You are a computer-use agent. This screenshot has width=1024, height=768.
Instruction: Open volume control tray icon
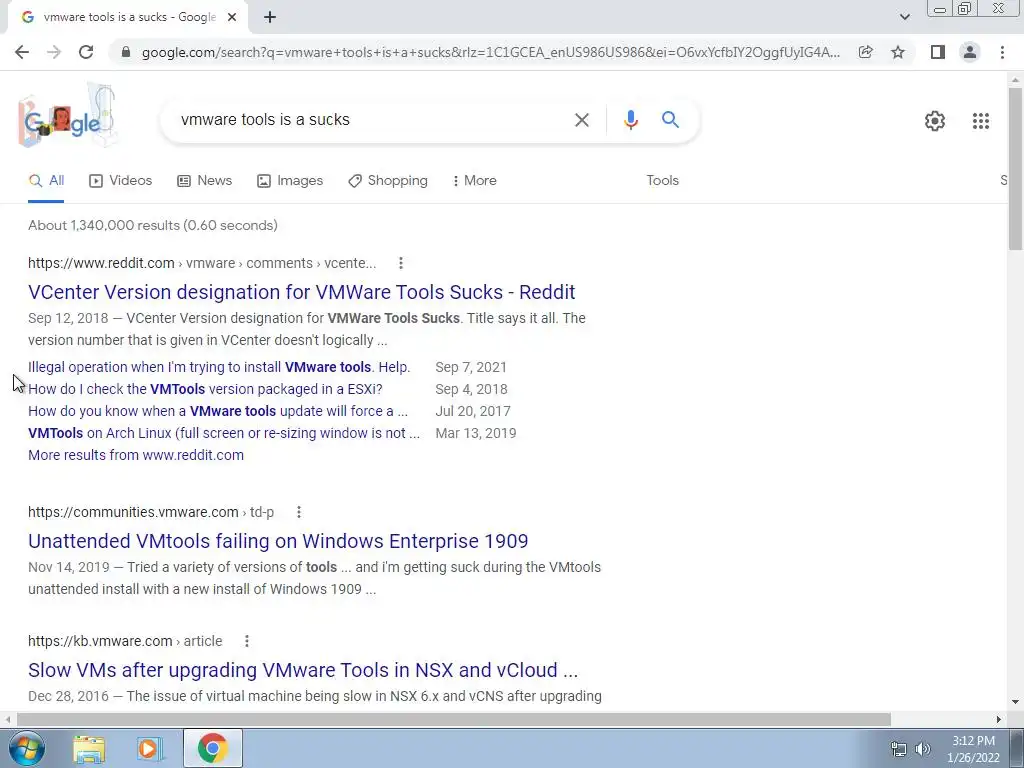tap(922, 749)
